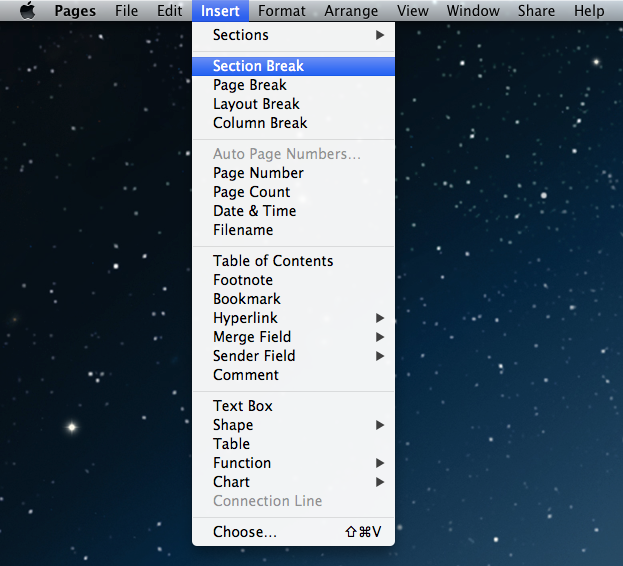Screen dimensions: 623x566
Task: Open the Apple menu
Action: pyautogui.click(x=28, y=10)
